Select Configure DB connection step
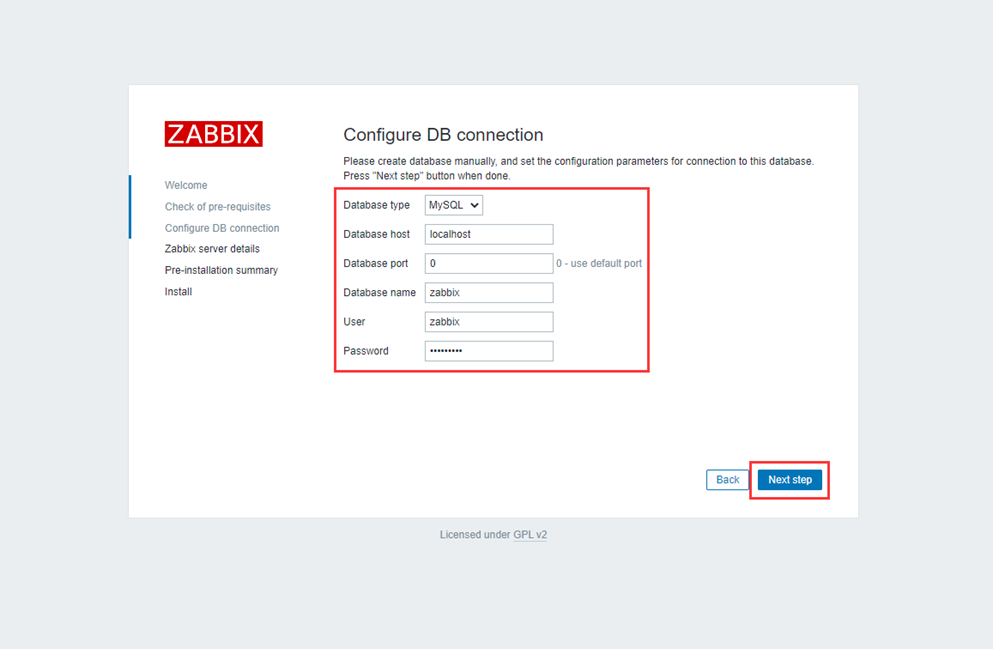Image resolution: width=993 pixels, height=649 pixels. point(222,228)
